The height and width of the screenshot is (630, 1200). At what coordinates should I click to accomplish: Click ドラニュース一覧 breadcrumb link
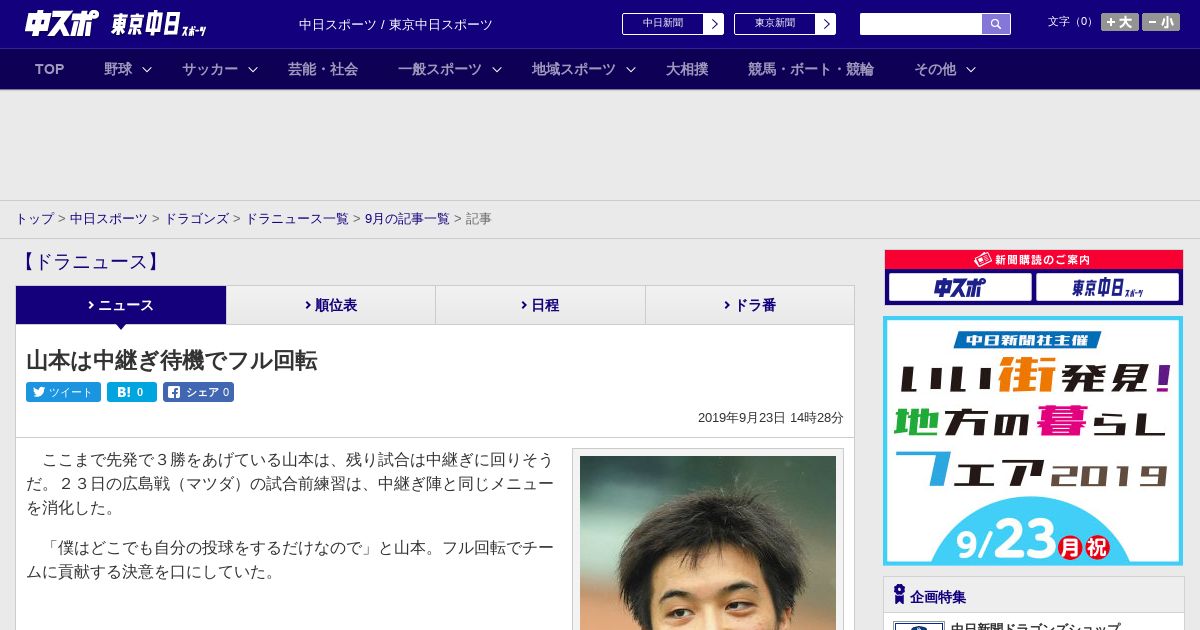point(297,218)
